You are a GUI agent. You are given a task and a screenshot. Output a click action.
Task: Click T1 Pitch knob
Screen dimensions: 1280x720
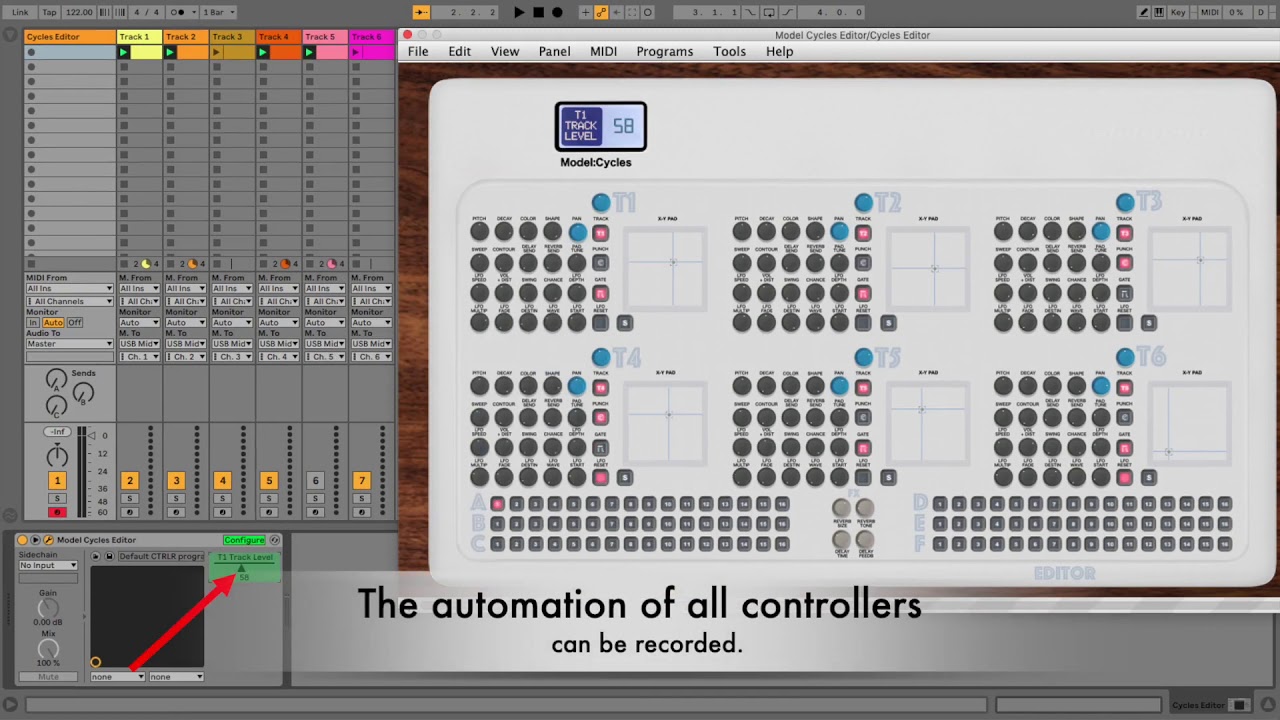[x=479, y=232]
